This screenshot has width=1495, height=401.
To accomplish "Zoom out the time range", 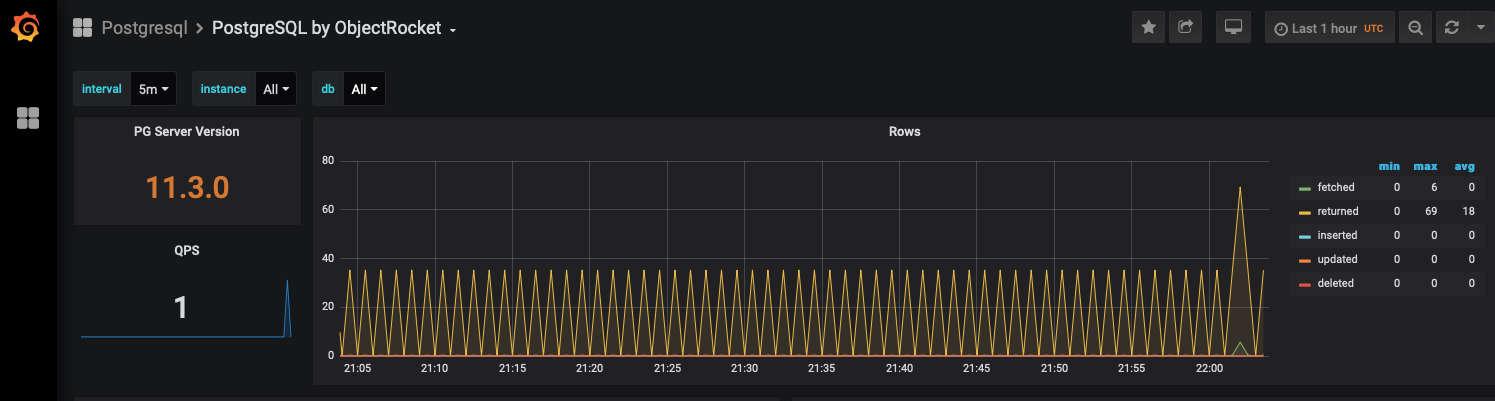I will coord(1415,28).
